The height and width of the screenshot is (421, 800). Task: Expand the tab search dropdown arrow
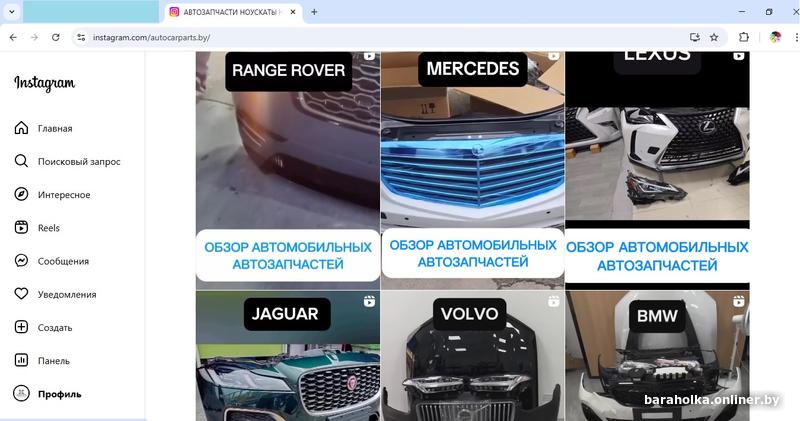tap(11, 12)
